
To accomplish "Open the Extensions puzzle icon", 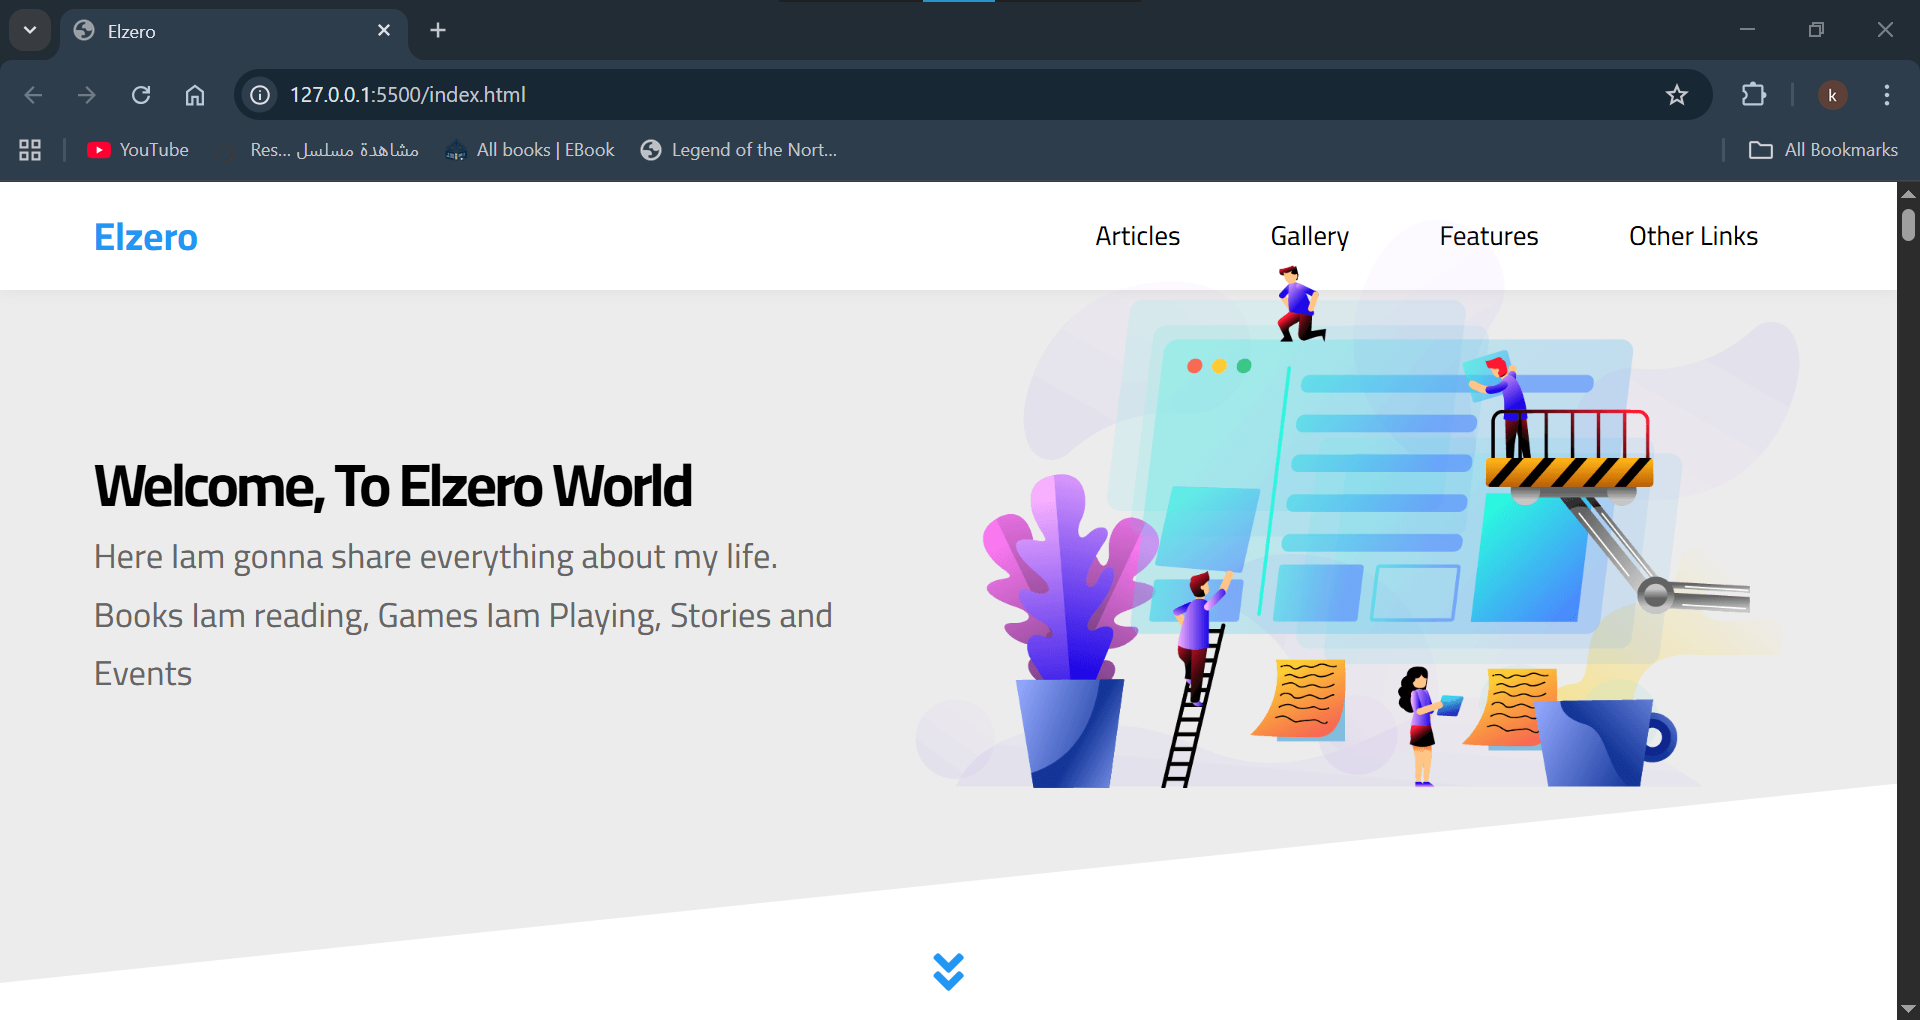I will tap(1753, 95).
